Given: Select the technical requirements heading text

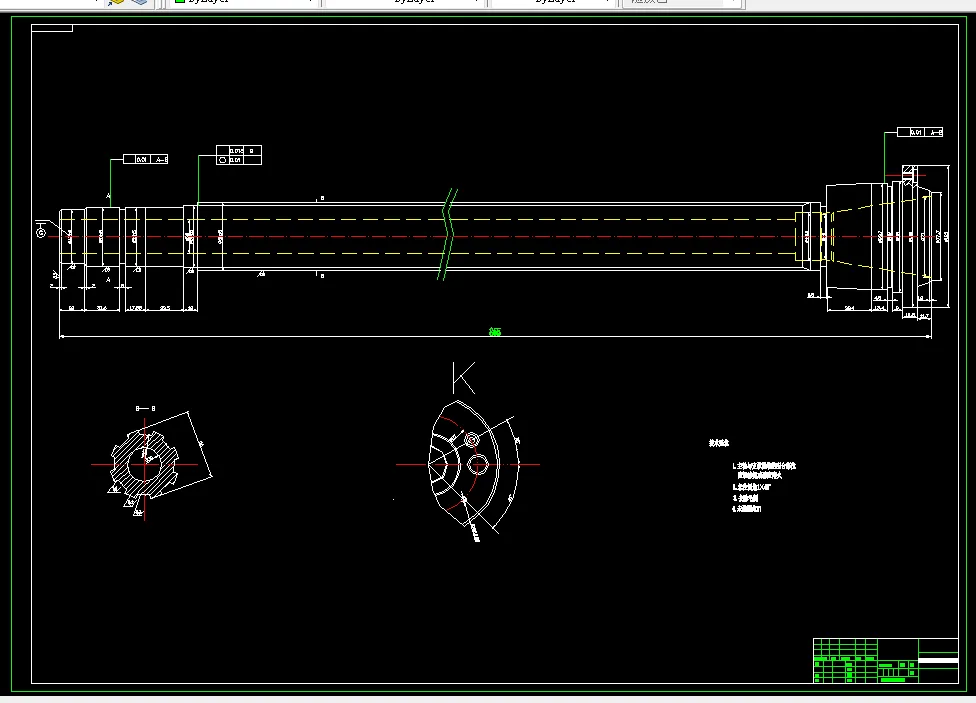Looking at the screenshot, I should tap(718, 443).
